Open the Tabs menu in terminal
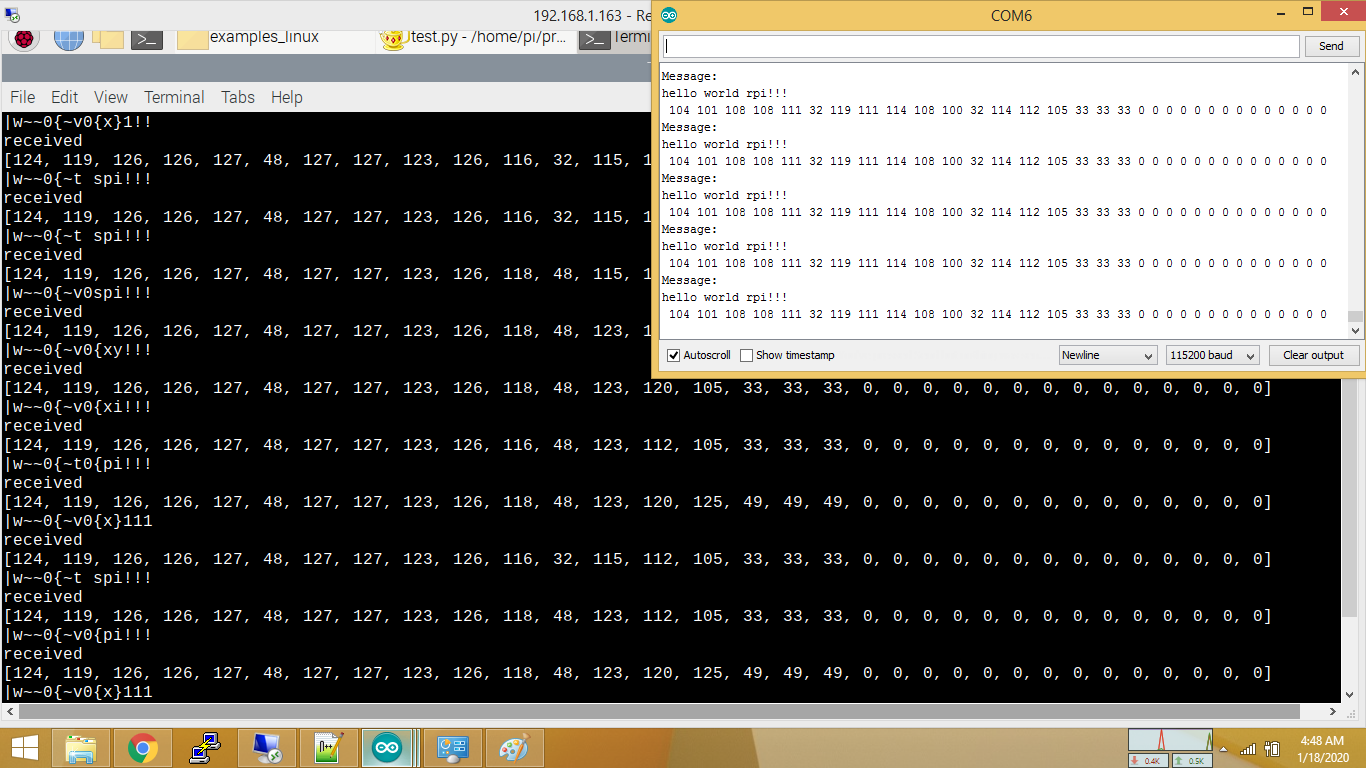This screenshot has width=1366, height=768. coord(238,97)
